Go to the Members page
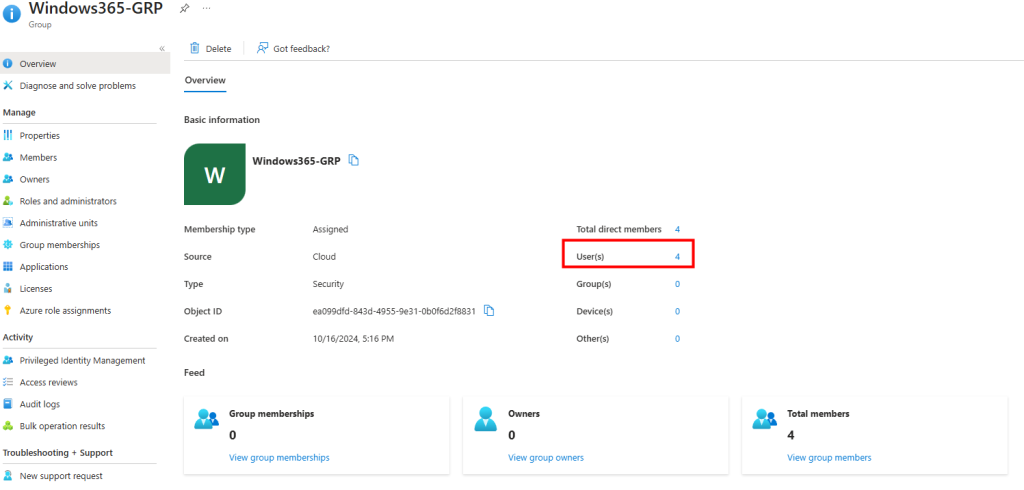 [x=38, y=158]
